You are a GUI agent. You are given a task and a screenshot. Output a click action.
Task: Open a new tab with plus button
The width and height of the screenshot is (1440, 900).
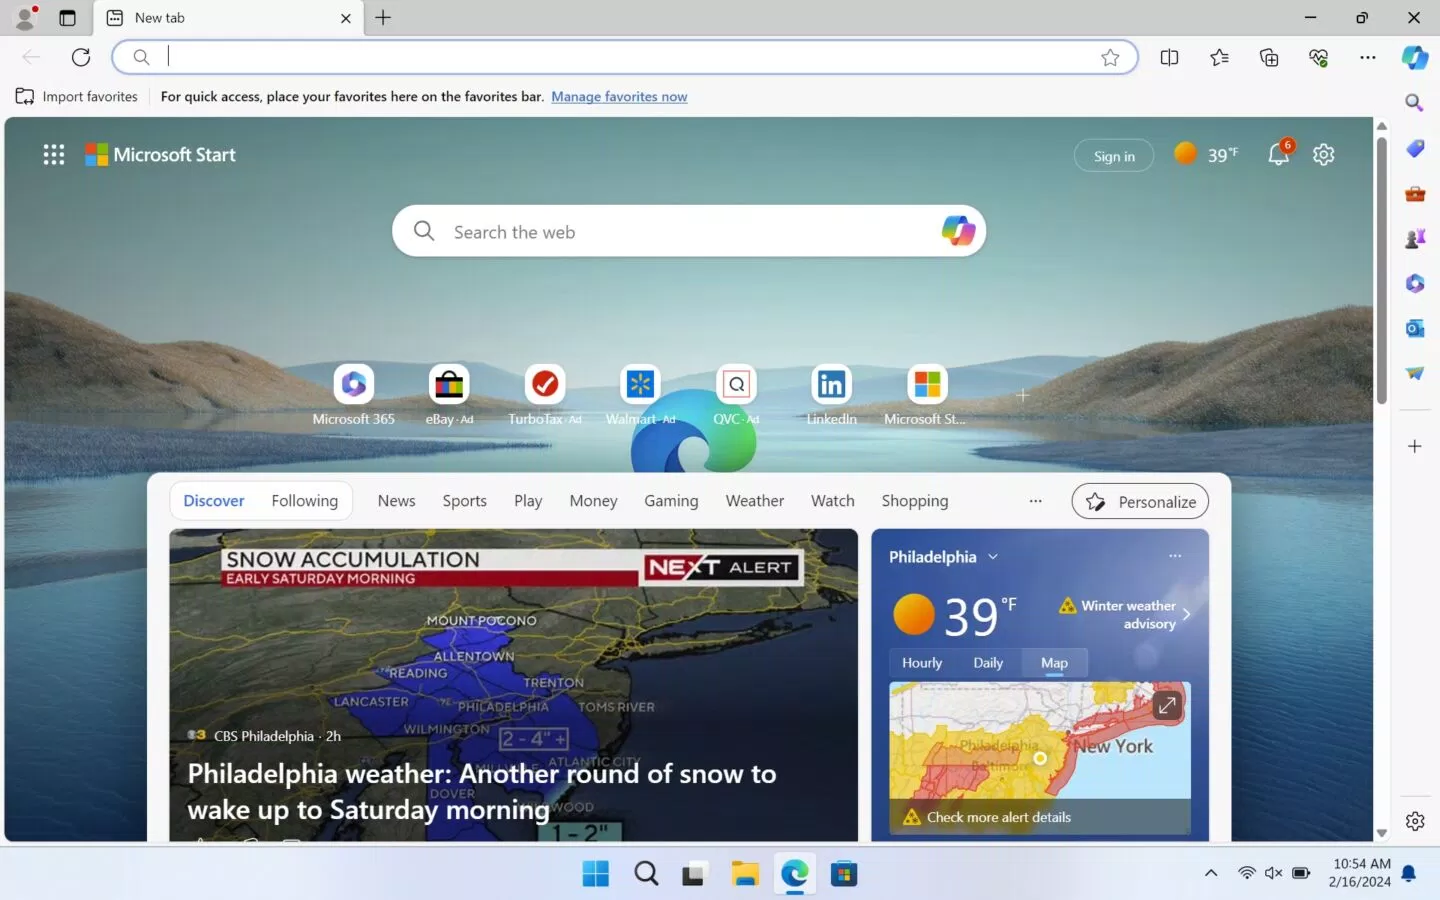point(383,17)
